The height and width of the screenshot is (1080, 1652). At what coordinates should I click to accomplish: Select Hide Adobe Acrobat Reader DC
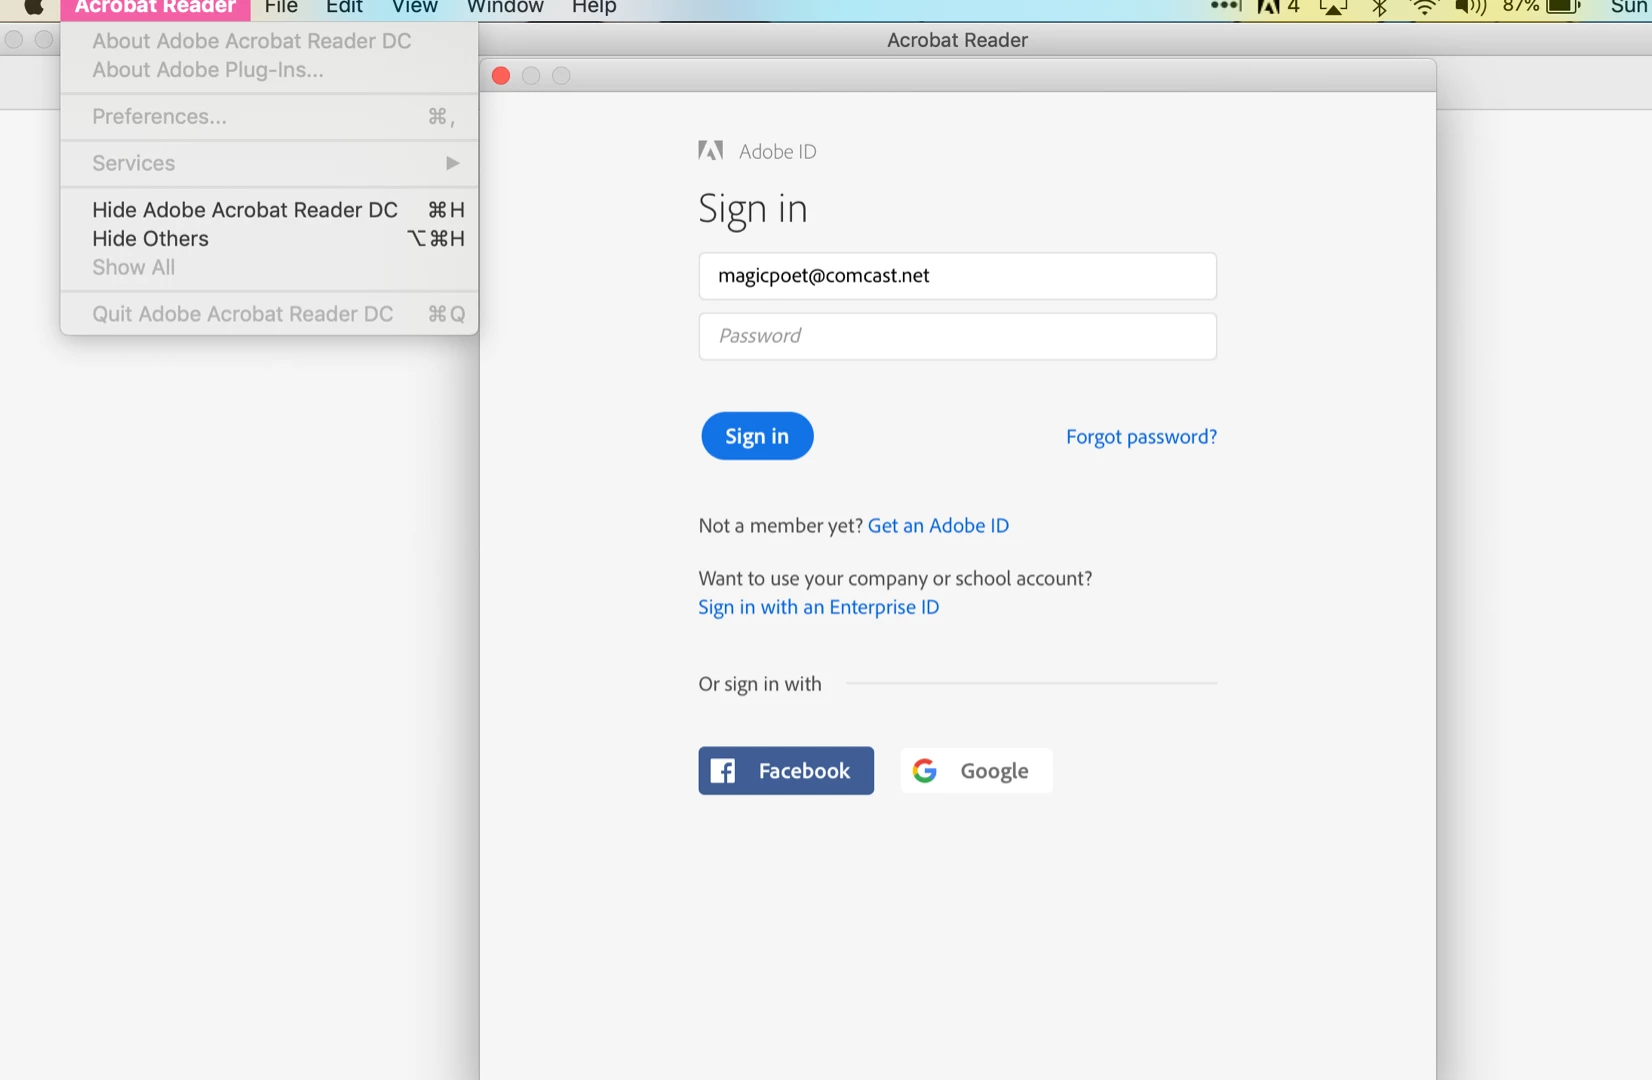coord(269,210)
